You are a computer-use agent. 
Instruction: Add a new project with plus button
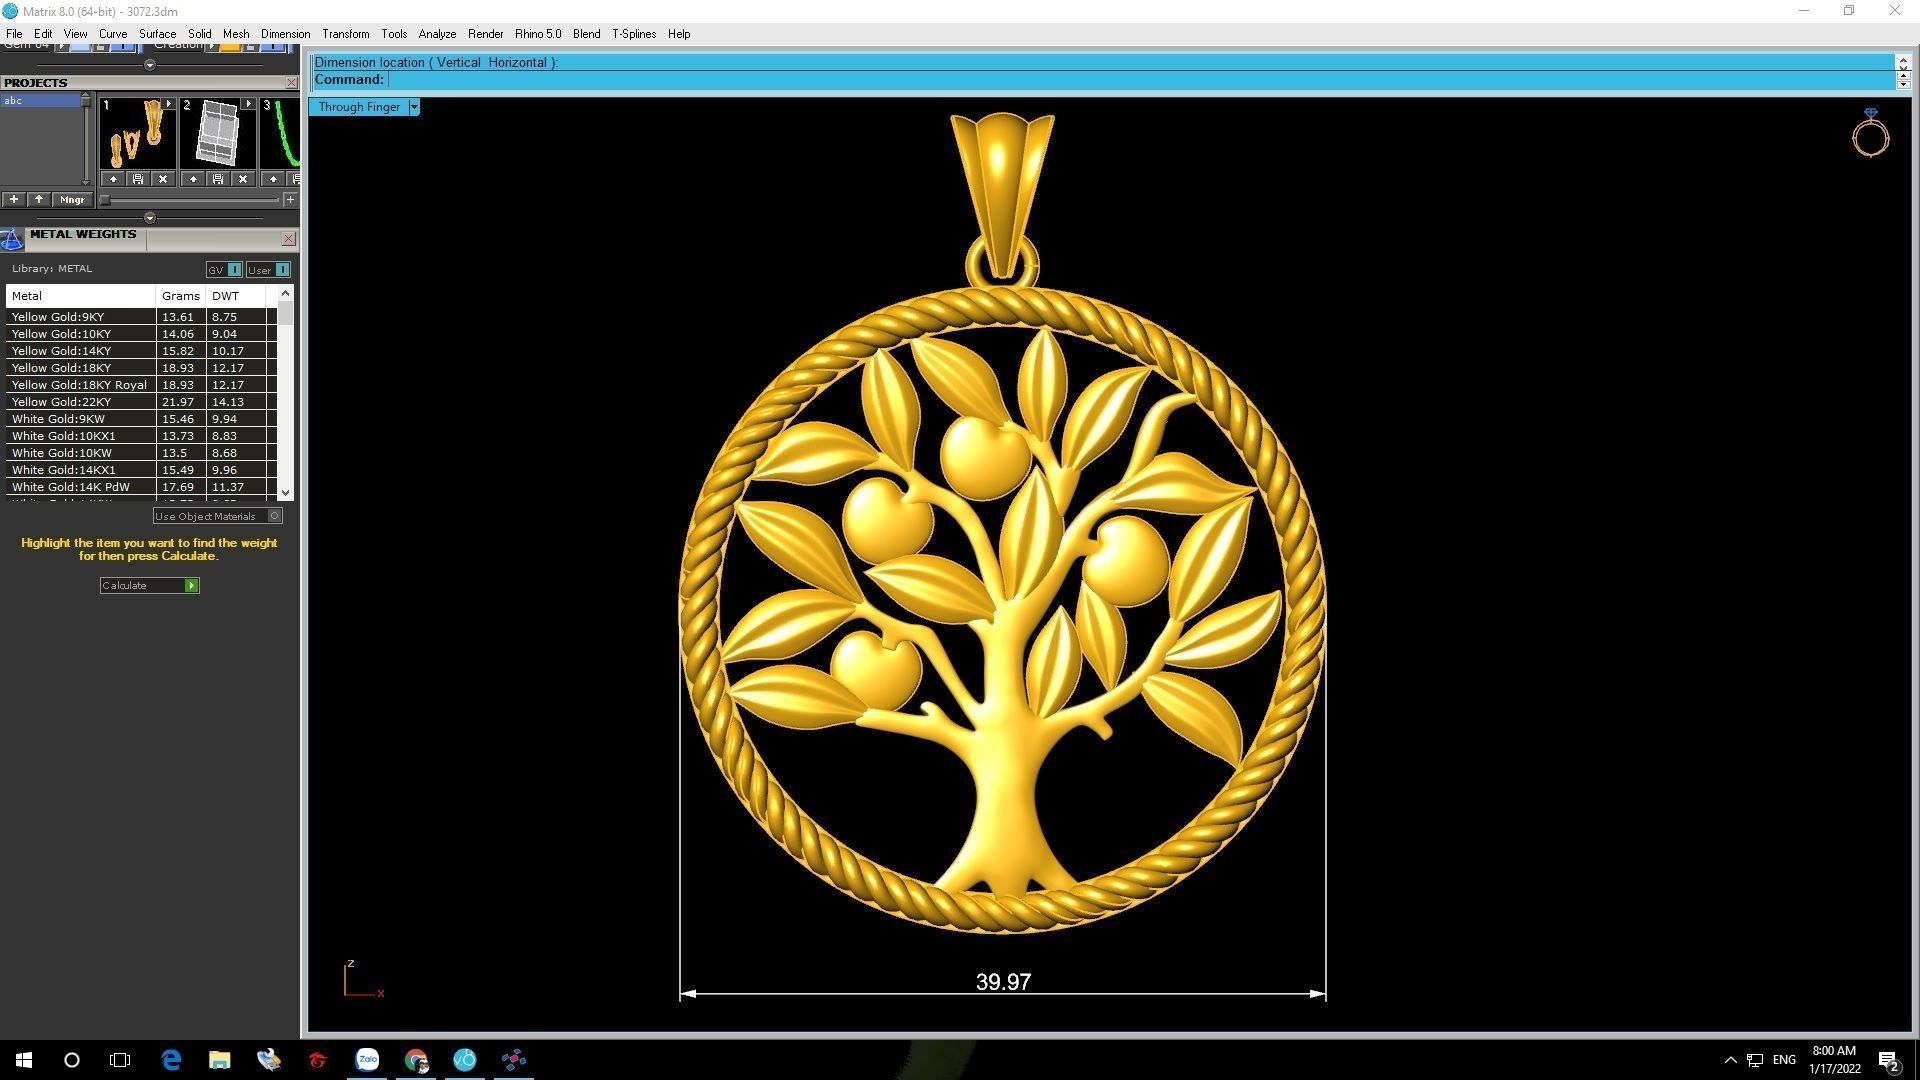pos(13,200)
